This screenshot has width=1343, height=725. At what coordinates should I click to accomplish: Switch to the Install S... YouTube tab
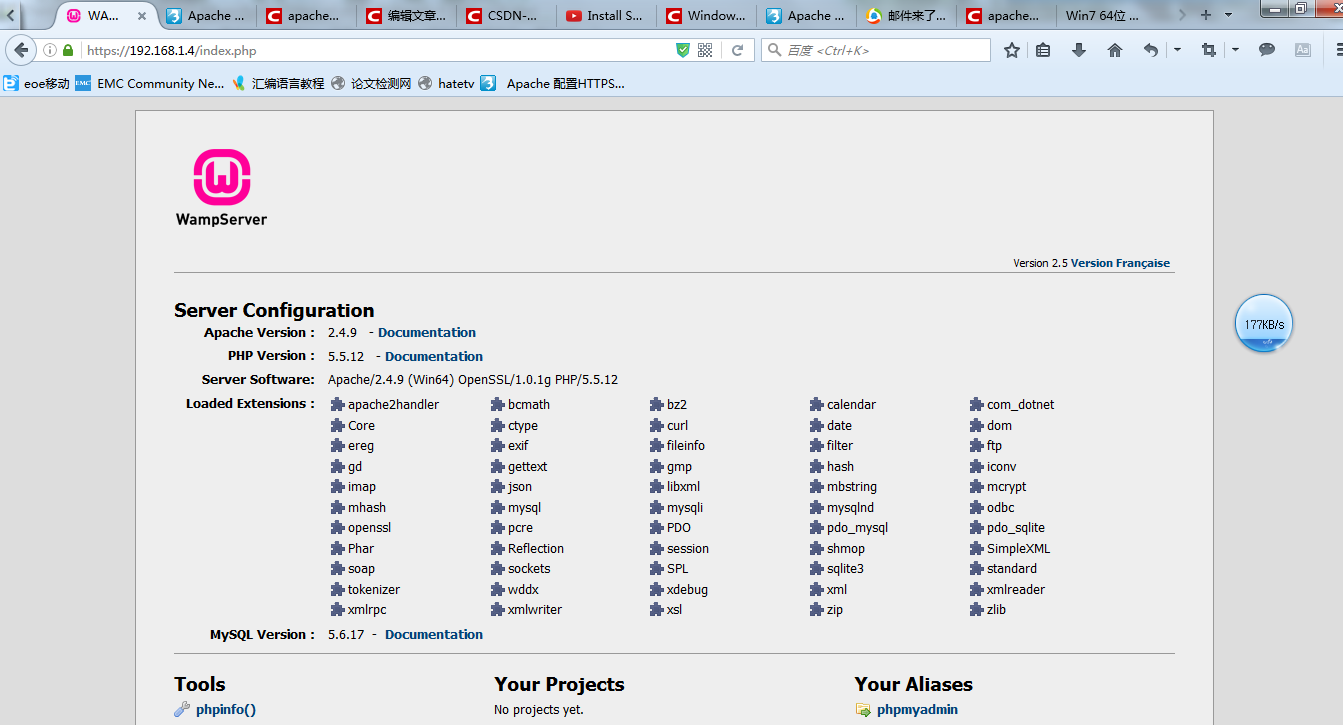(x=606, y=16)
